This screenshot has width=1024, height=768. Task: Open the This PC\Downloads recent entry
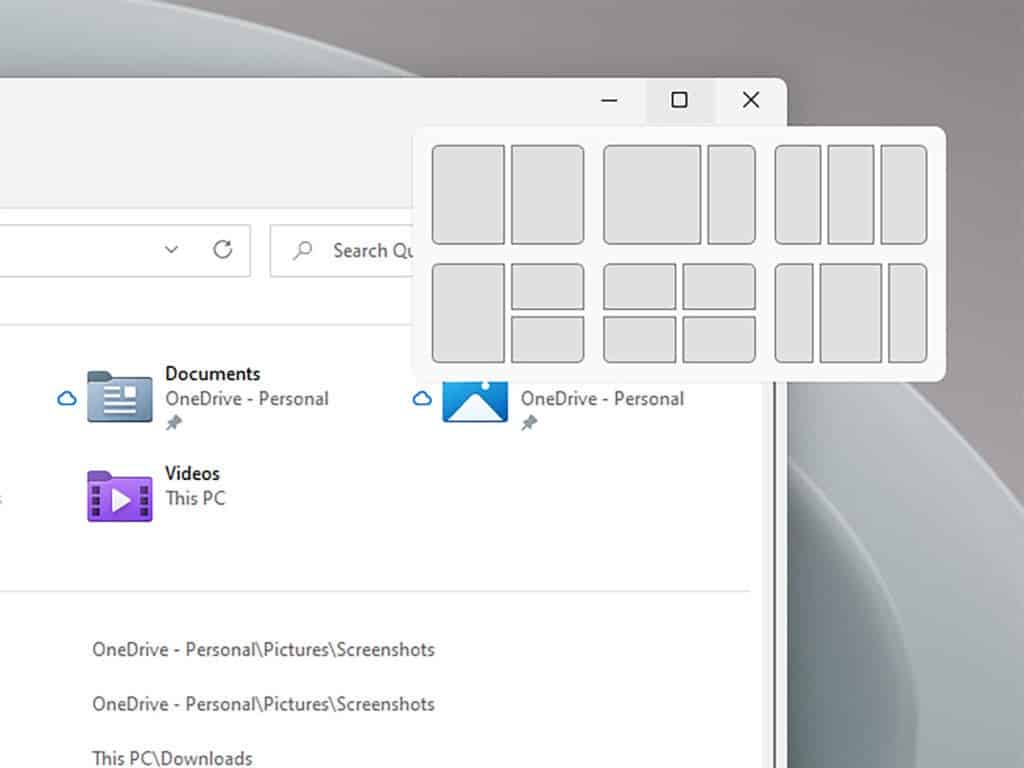(172, 758)
